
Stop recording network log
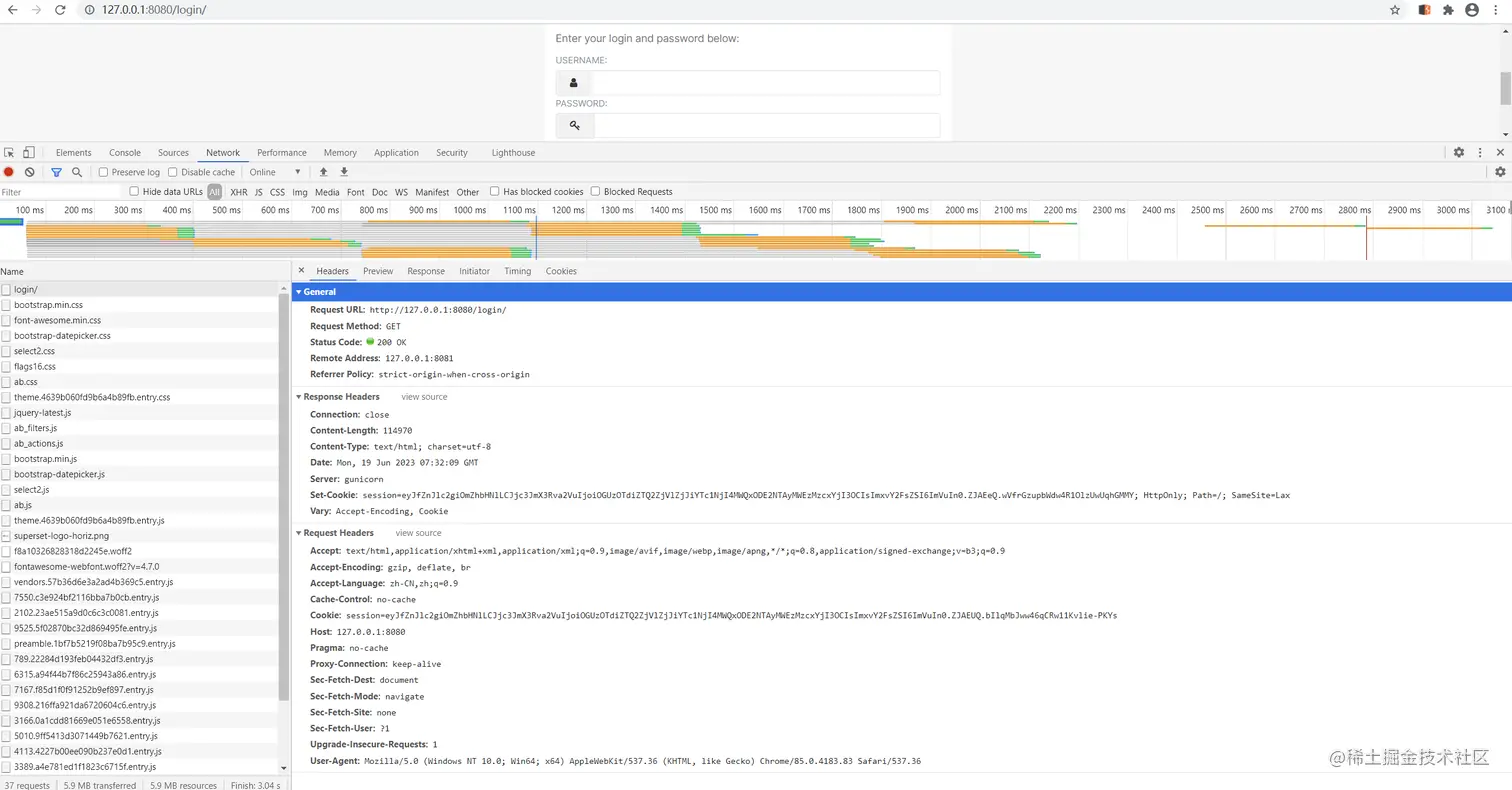[9, 172]
